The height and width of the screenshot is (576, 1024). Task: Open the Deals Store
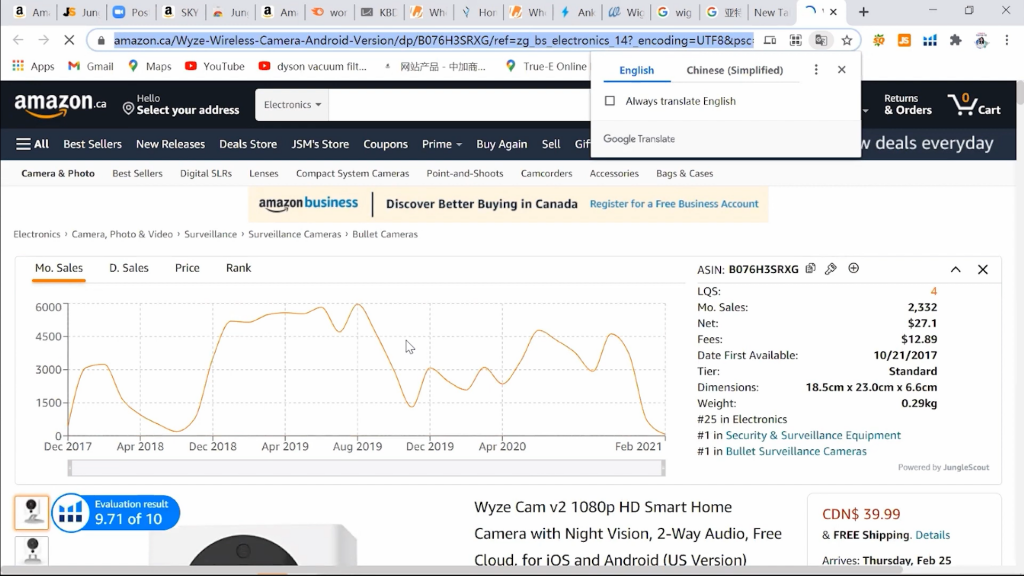point(248,144)
